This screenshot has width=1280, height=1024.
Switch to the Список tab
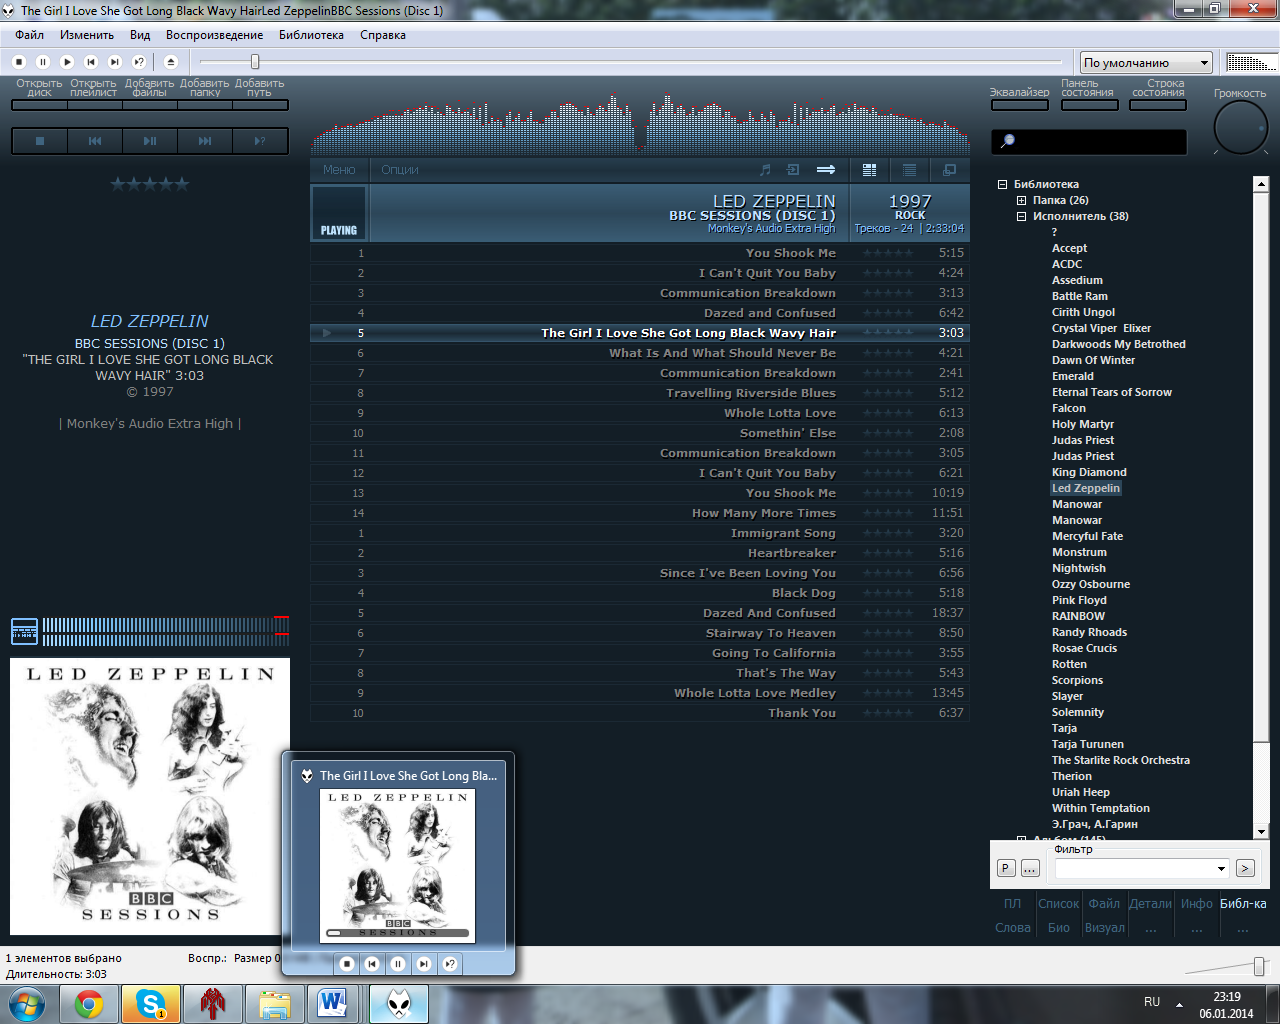click(x=1058, y=903)
